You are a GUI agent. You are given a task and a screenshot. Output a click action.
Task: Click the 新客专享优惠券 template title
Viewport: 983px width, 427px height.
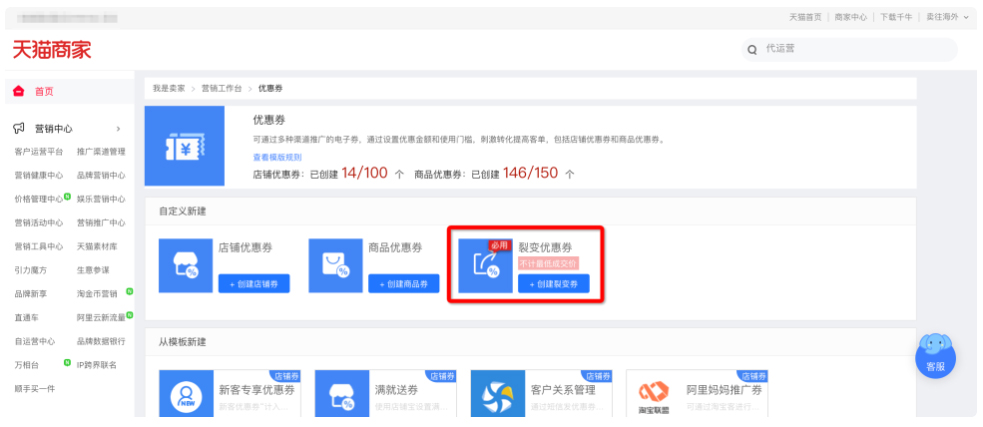(x=256, y=391)
